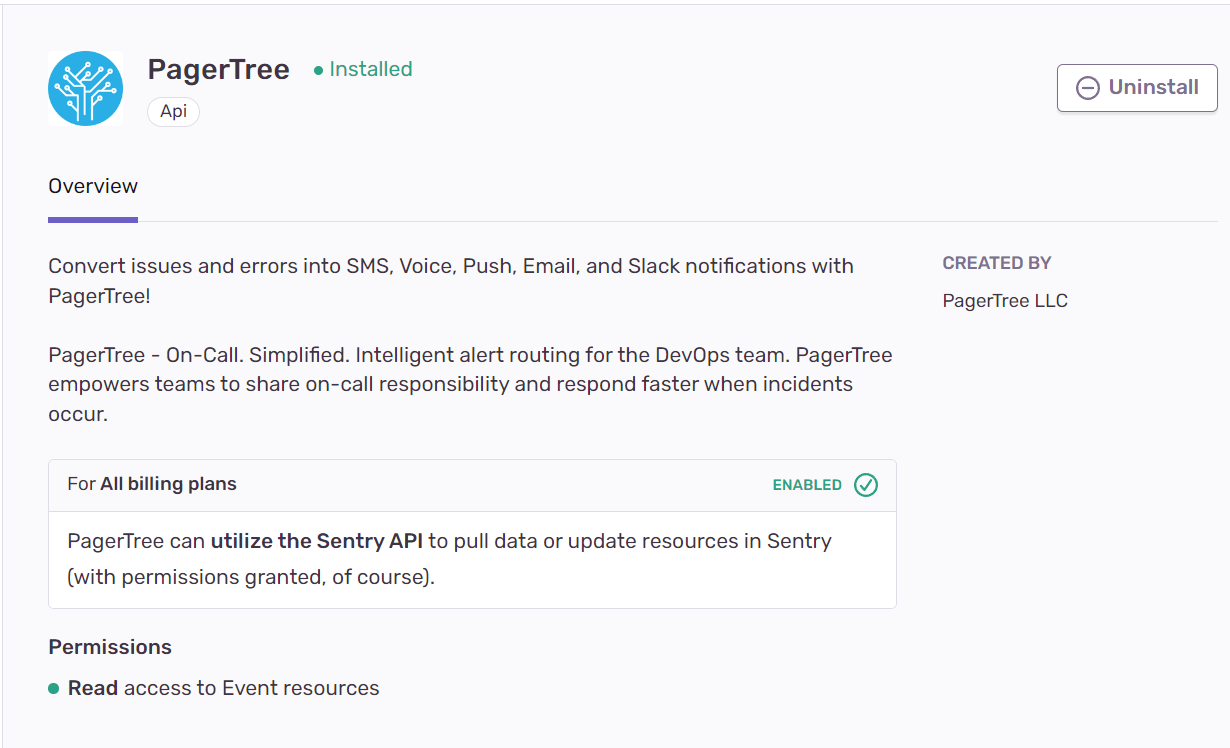
Task: Click the PagerTree title heading
Action: point(218,69)
